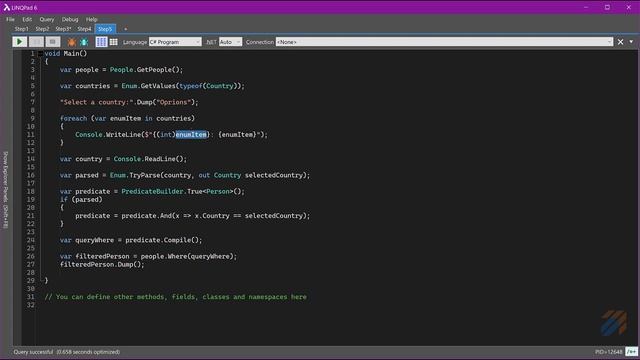Click the orange bug debug icon
This screenshot has height=360, width=640.
pos(72,42)
